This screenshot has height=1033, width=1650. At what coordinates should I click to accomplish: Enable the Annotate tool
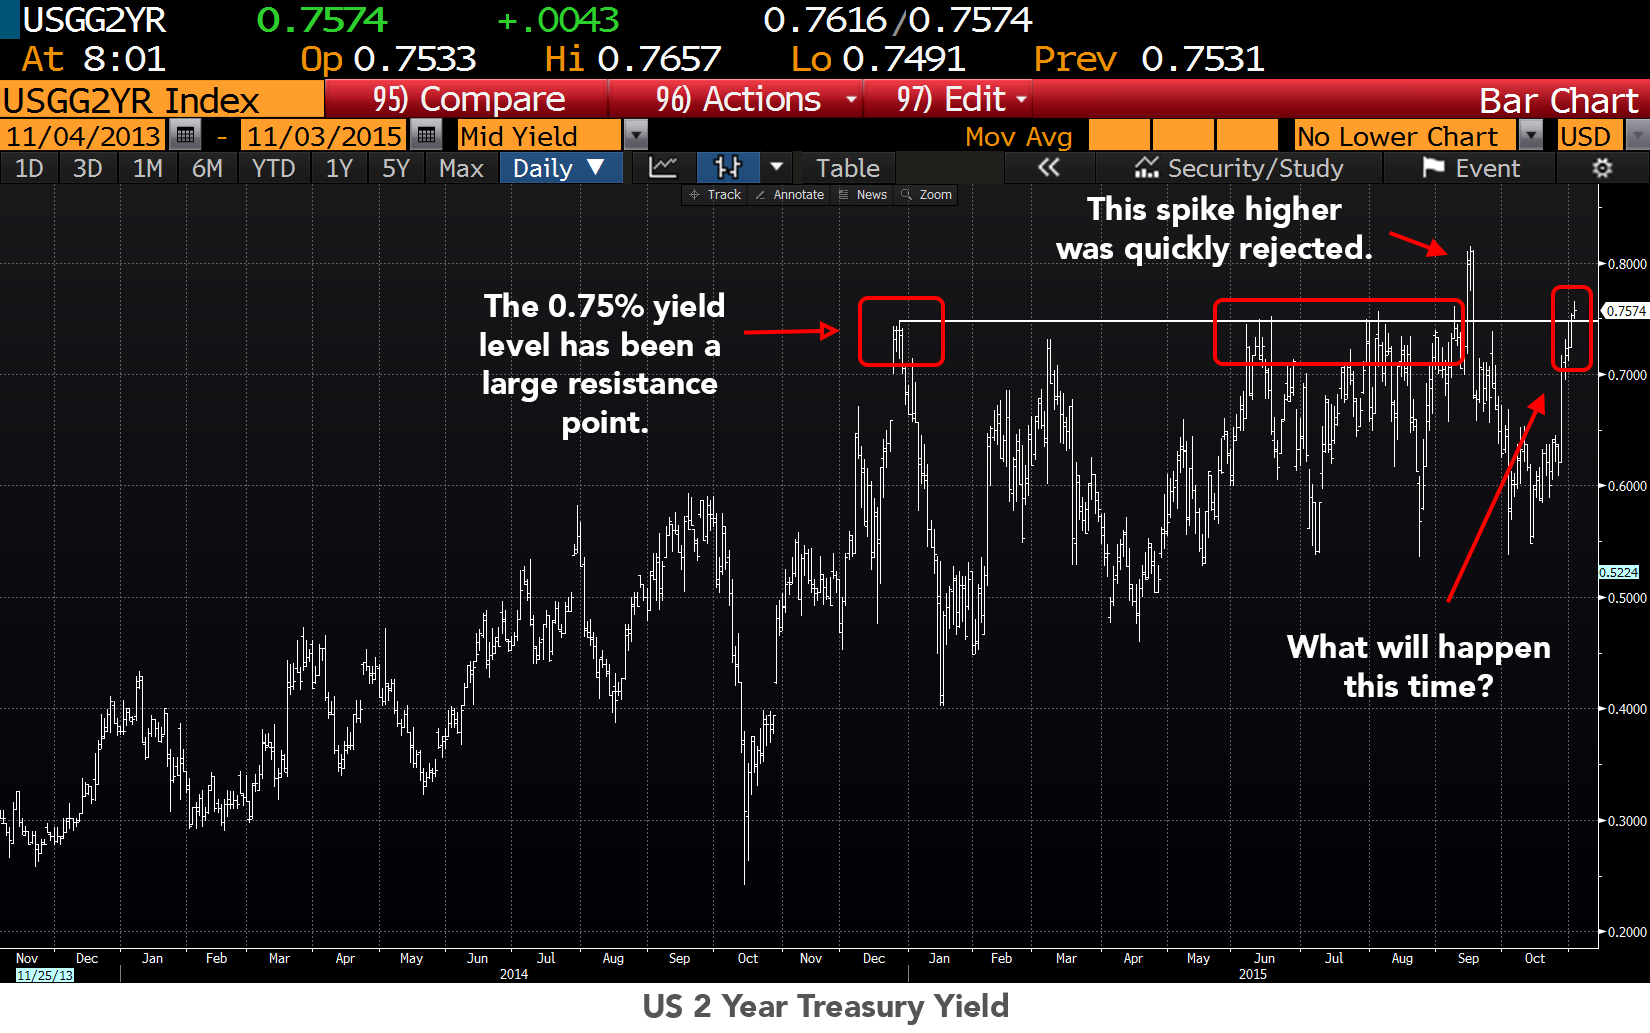[x=790, y=195]
